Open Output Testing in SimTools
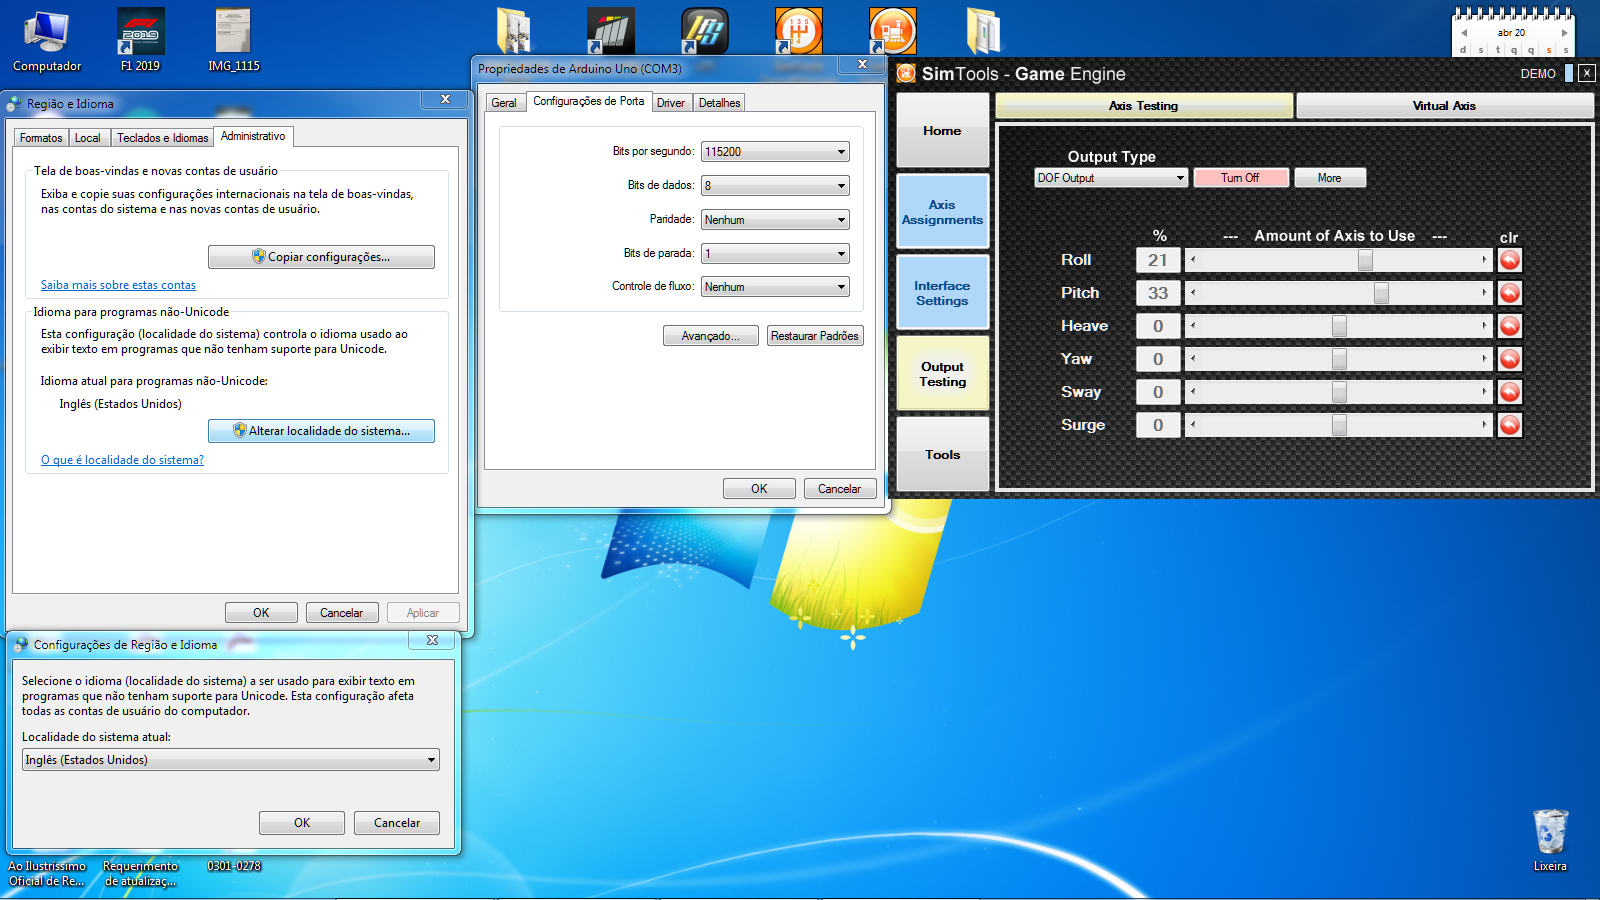The image size is (1600, 900). point(942,373)
